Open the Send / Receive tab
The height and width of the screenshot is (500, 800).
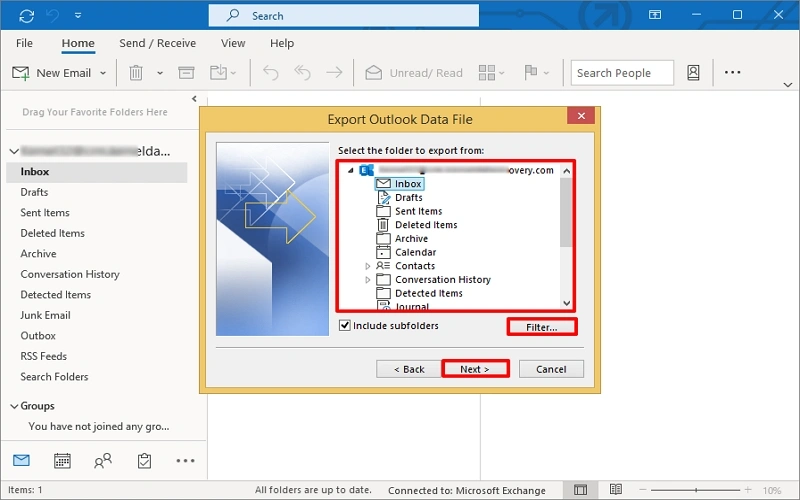158,43
